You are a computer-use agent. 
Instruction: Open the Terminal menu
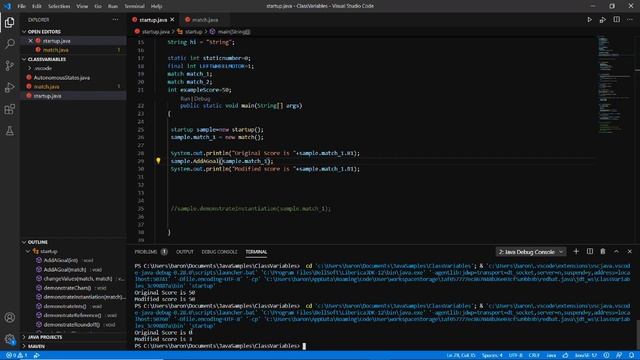pyautogui.click(x=134, y=6)
